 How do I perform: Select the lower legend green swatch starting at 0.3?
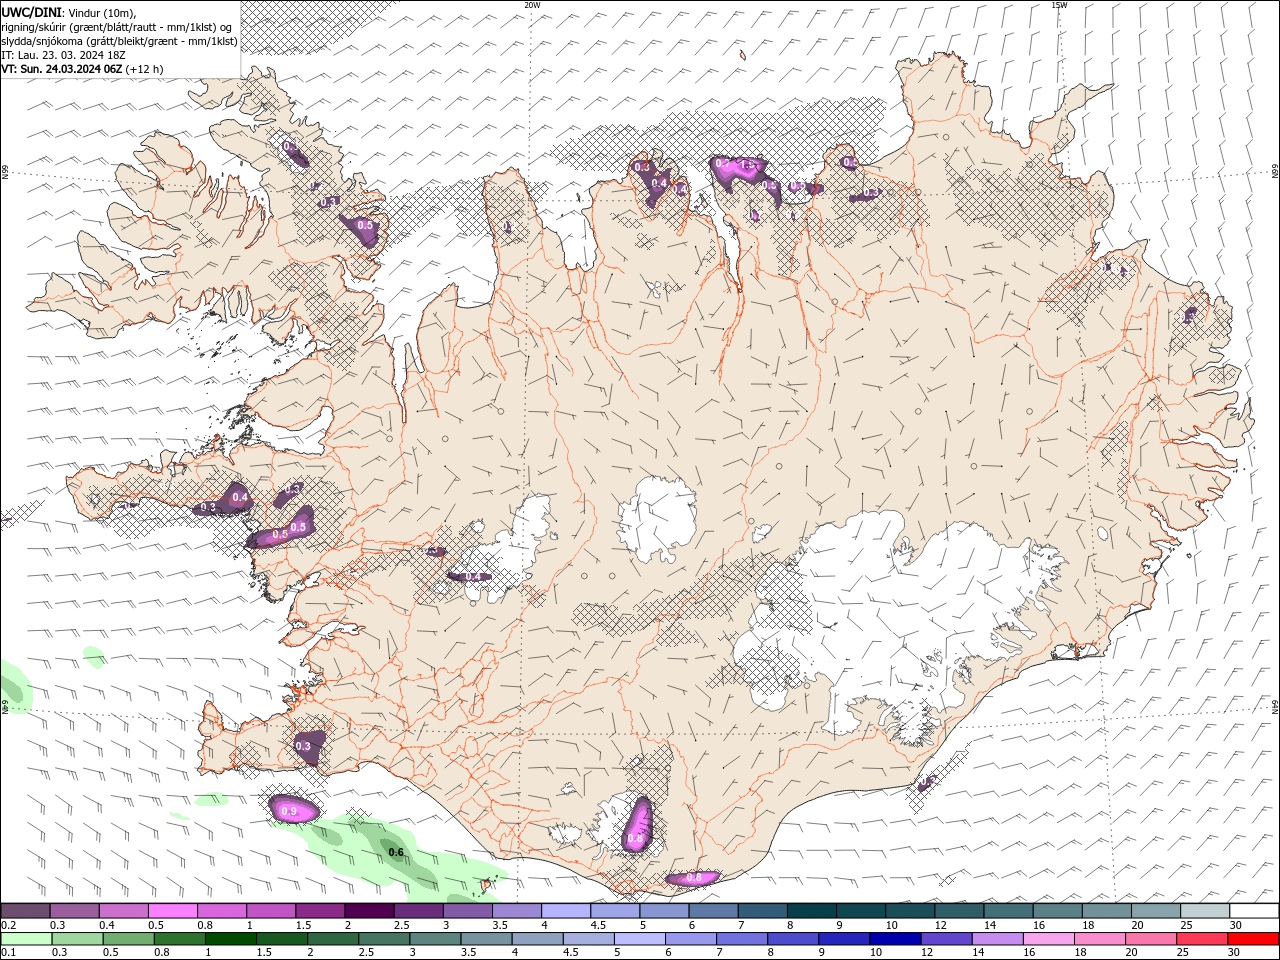(77, 939)
